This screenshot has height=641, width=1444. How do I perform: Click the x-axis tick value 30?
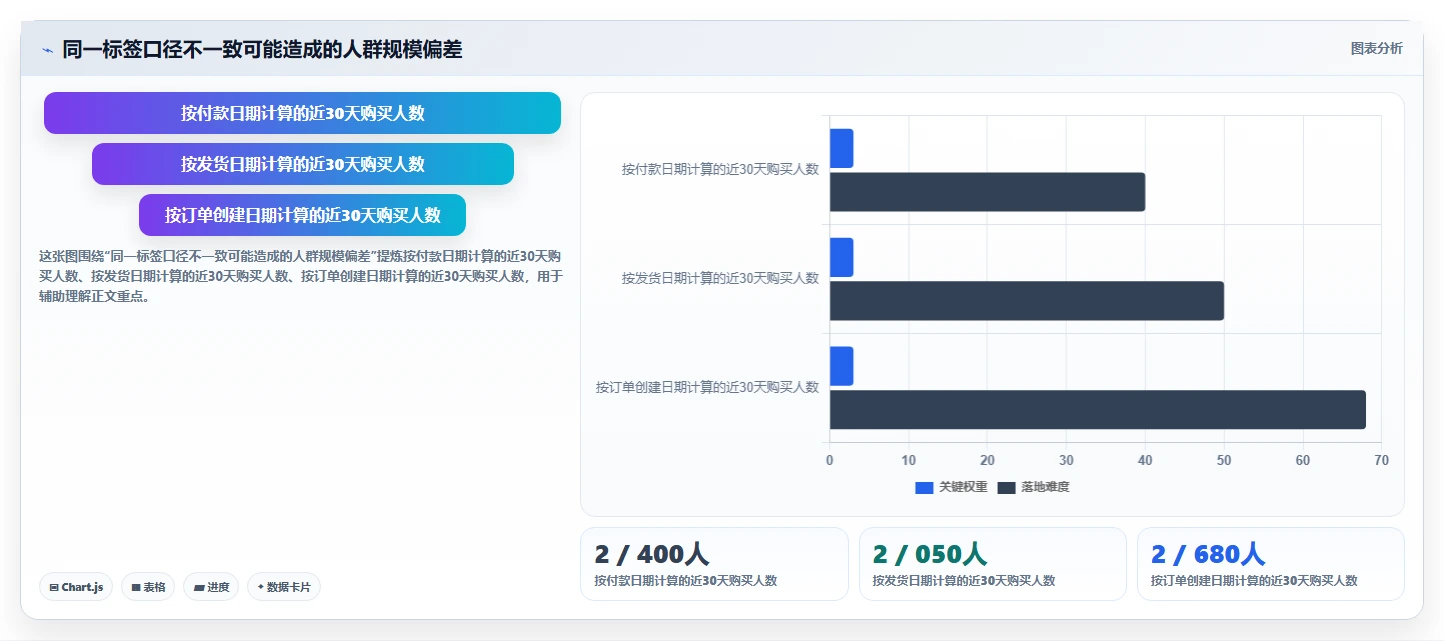point(1066,460)
